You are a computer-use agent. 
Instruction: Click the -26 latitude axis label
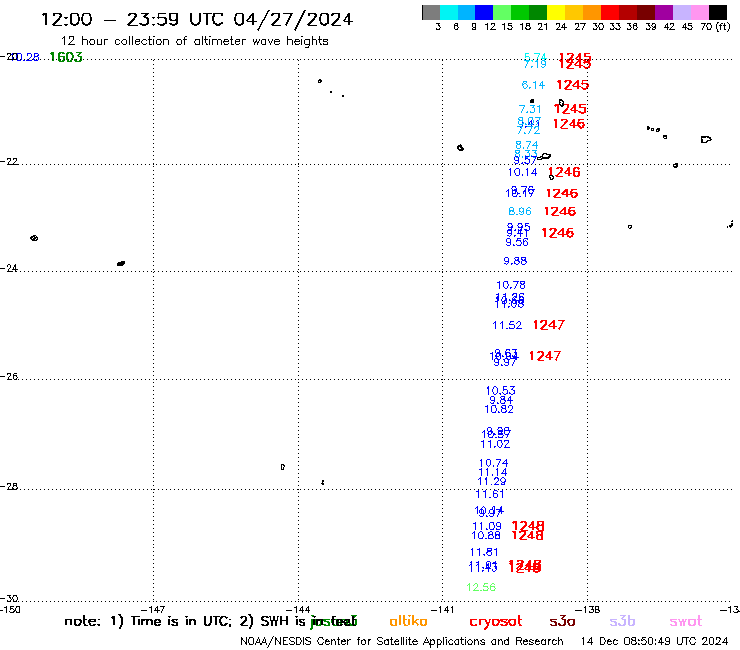pyautogui.click(x=9, y=377)
